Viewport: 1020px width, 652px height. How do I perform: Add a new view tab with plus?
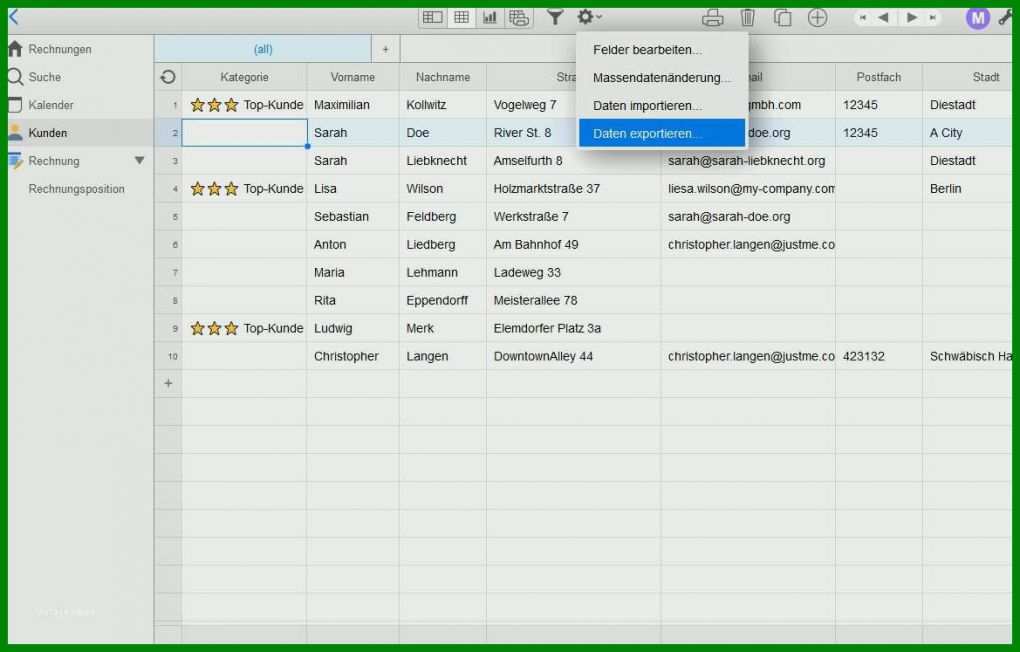pyautogui.click(x=385, y=49)
